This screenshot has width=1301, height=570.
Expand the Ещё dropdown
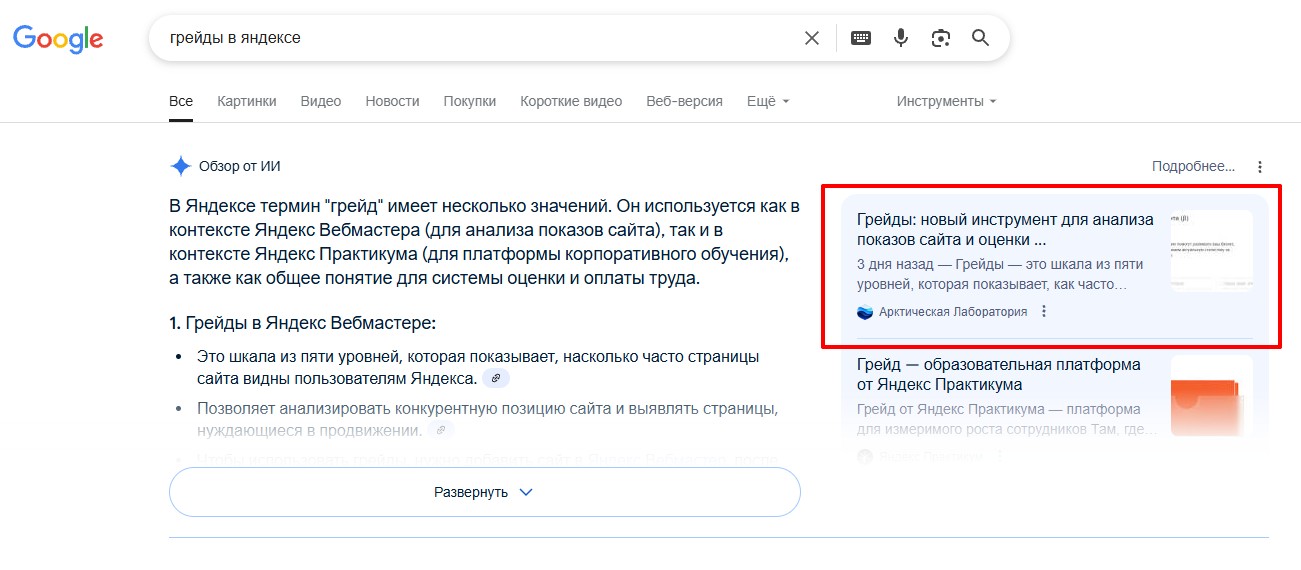click(768, 101)
